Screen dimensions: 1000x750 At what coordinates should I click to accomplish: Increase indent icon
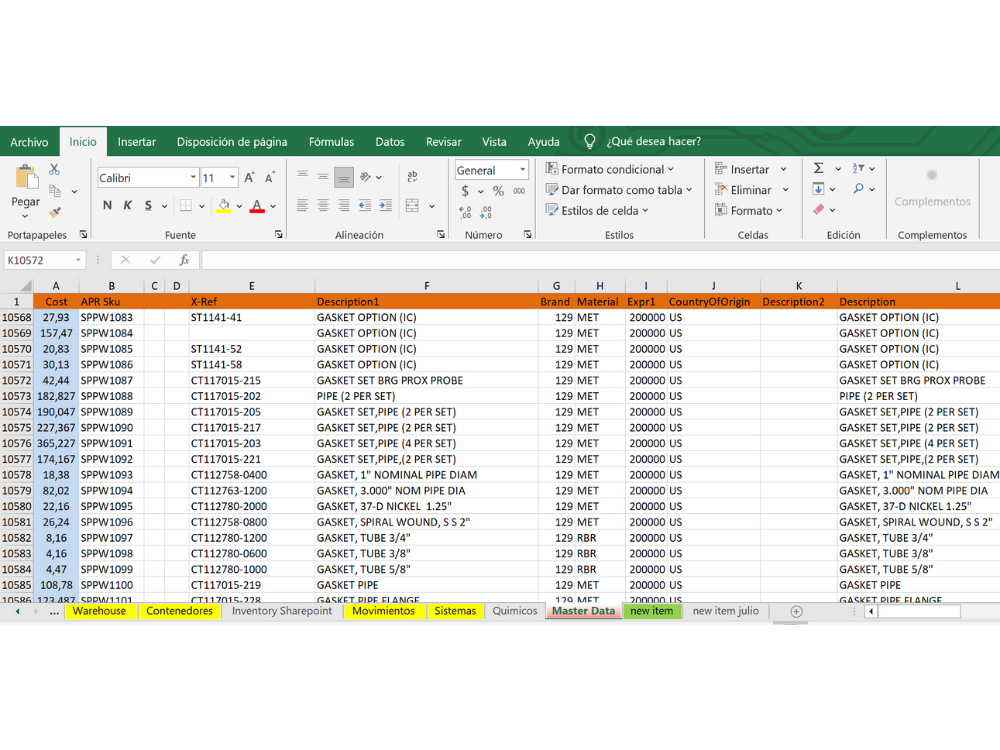(x=386, y=205)
